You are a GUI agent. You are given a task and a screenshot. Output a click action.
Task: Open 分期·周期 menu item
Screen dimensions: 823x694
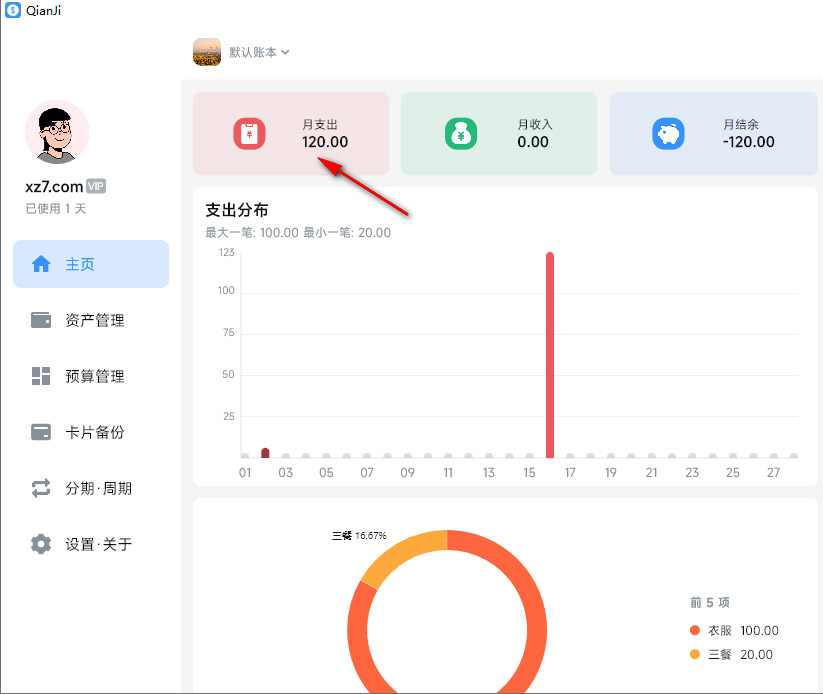pos(91,489)
